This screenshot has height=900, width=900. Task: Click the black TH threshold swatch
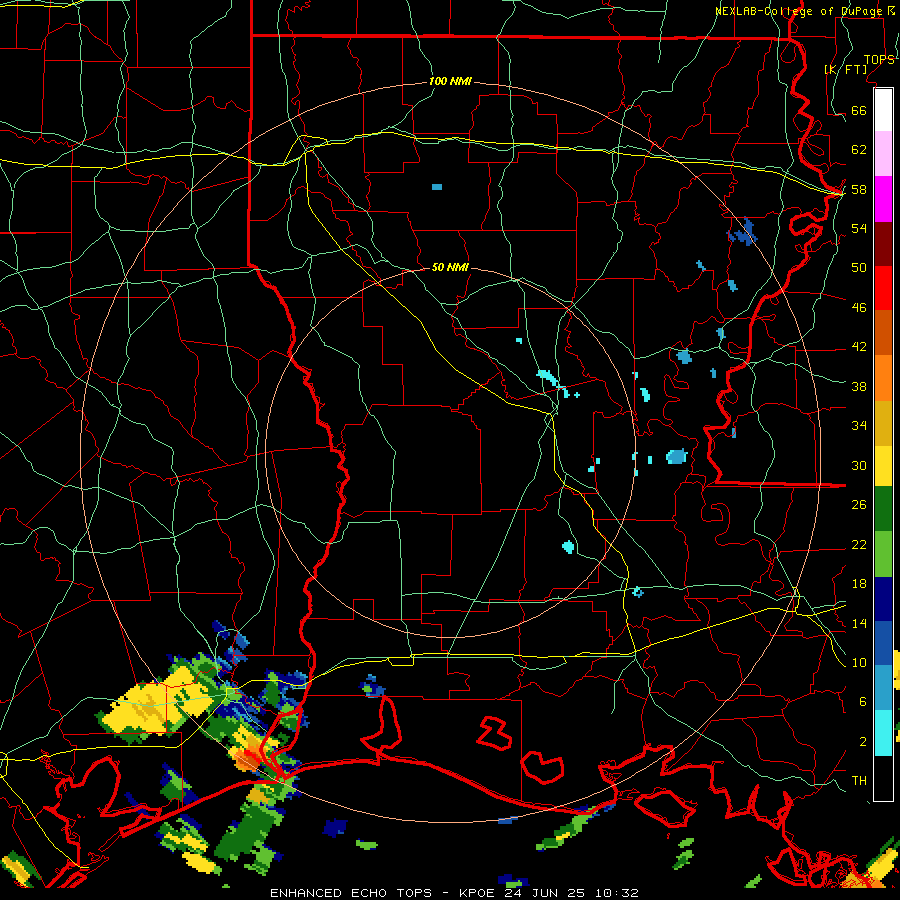pos(883,777)
